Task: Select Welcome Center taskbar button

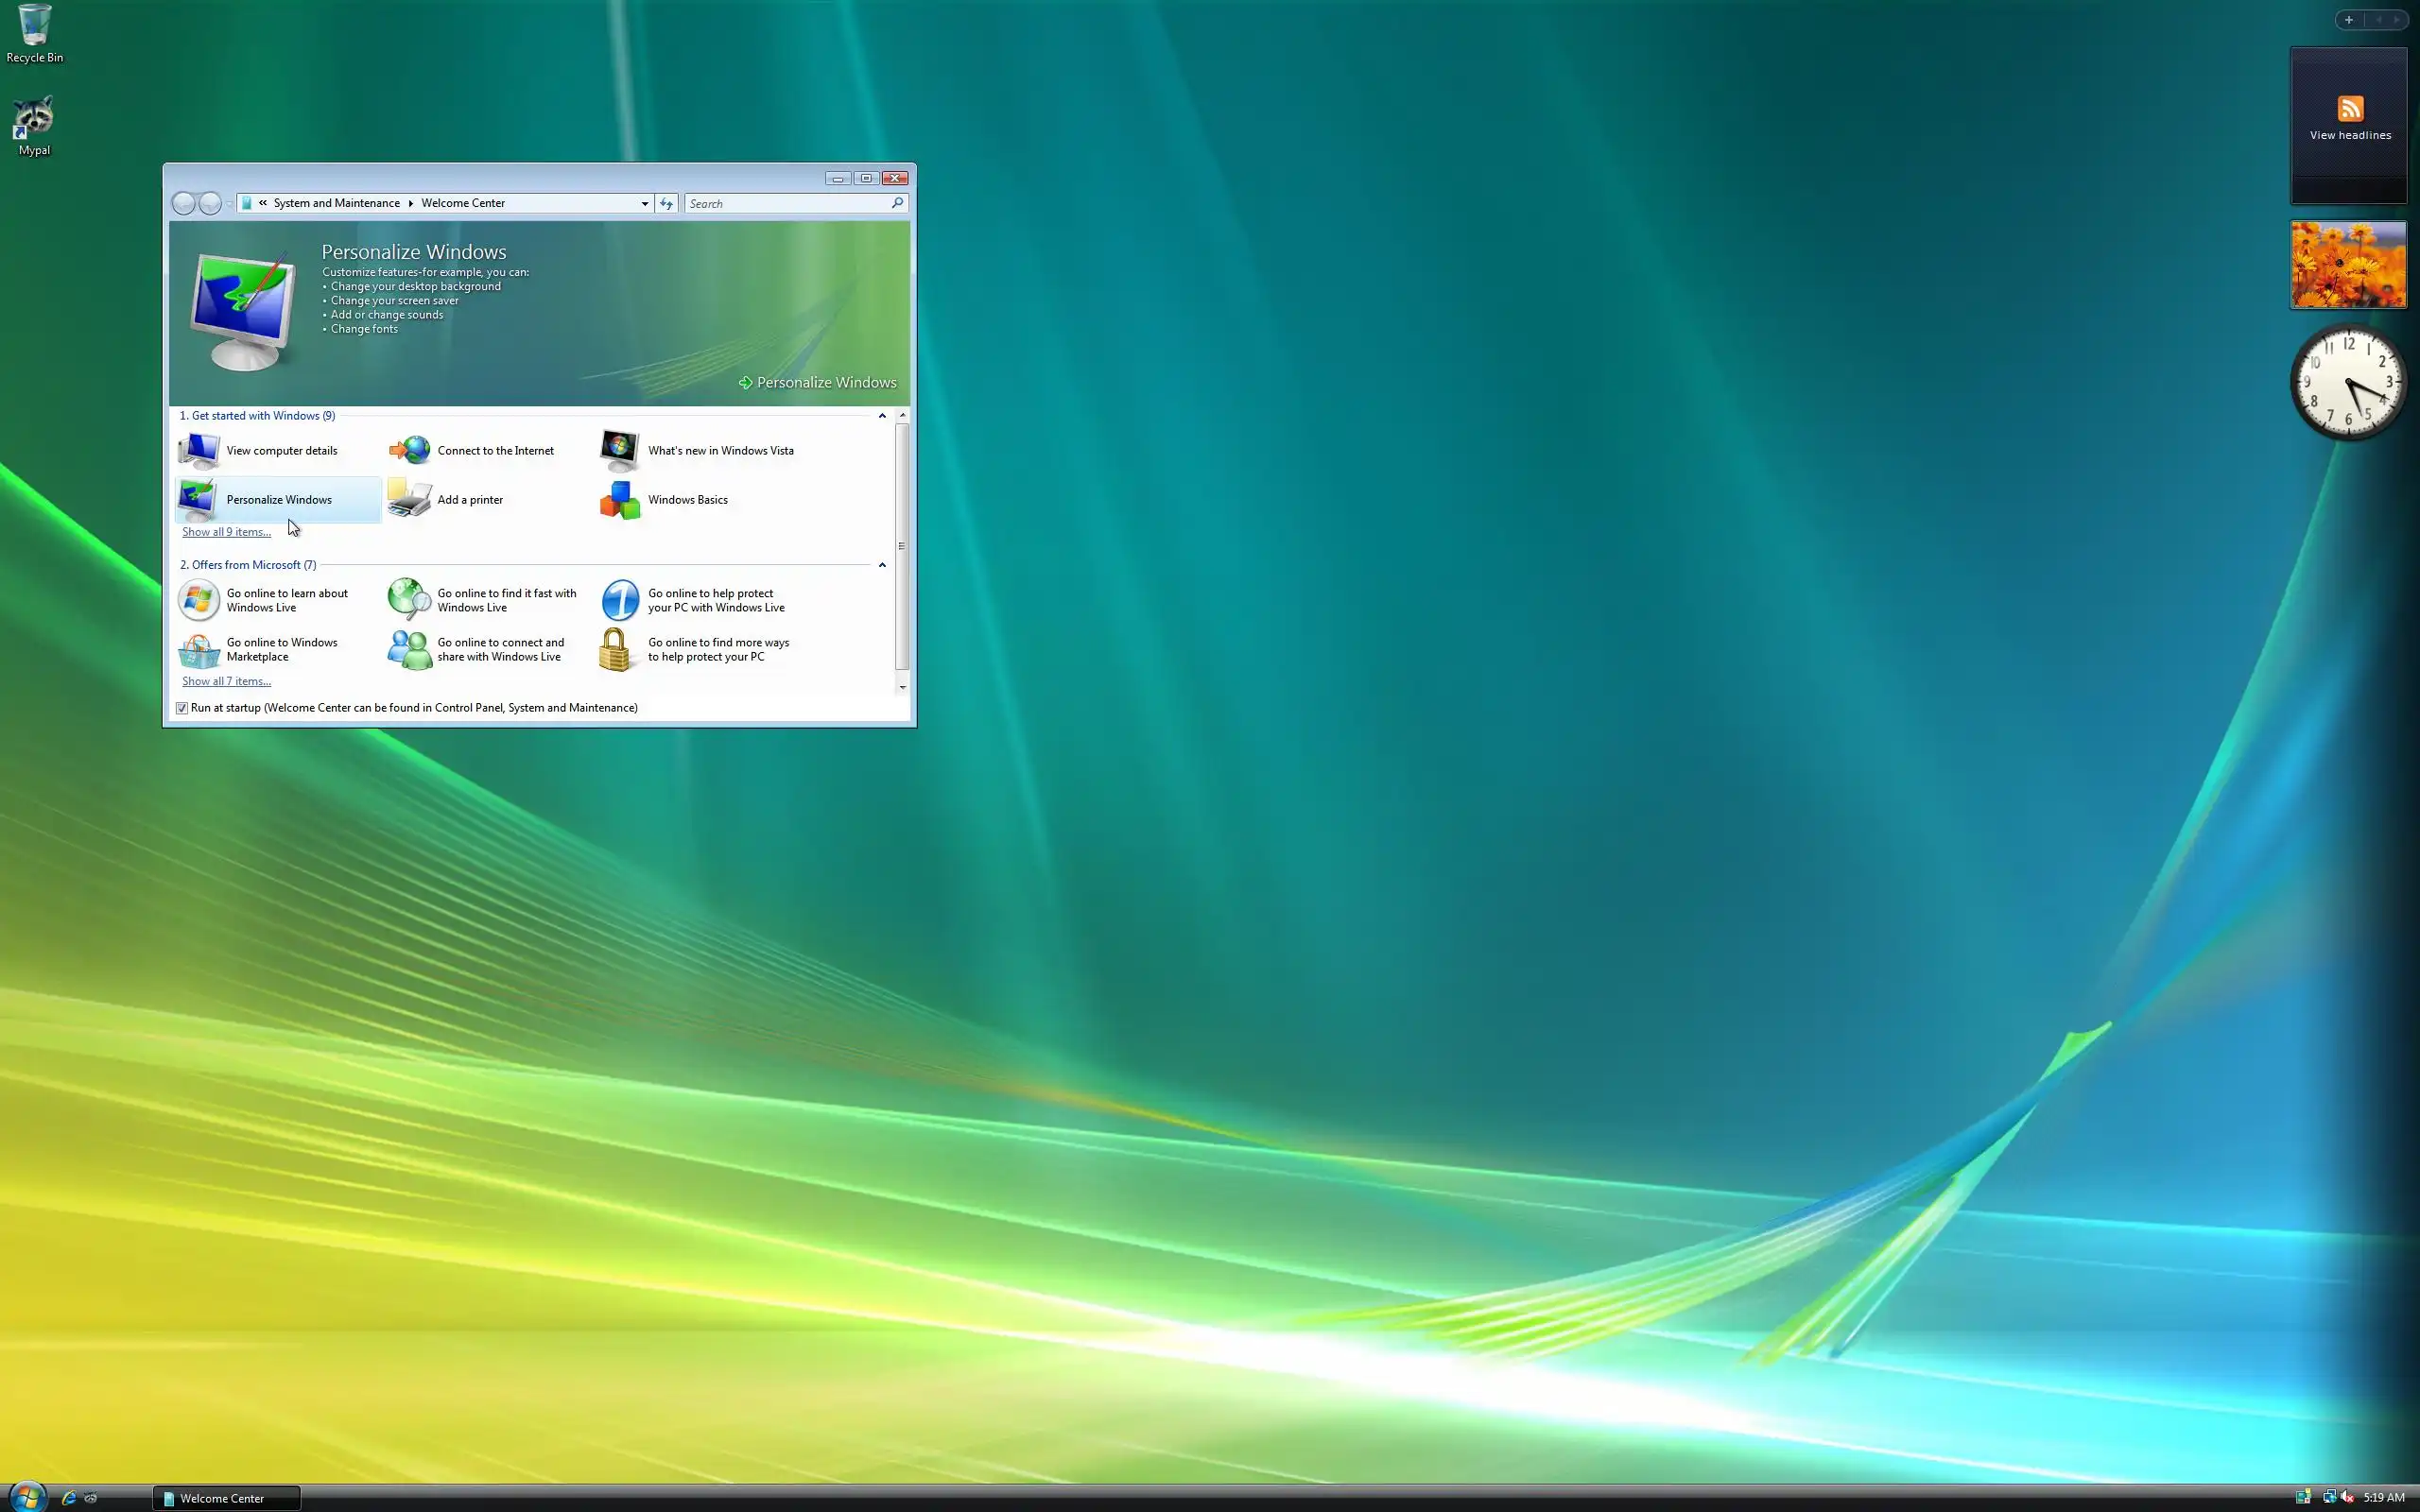Action: [226, 1498]
